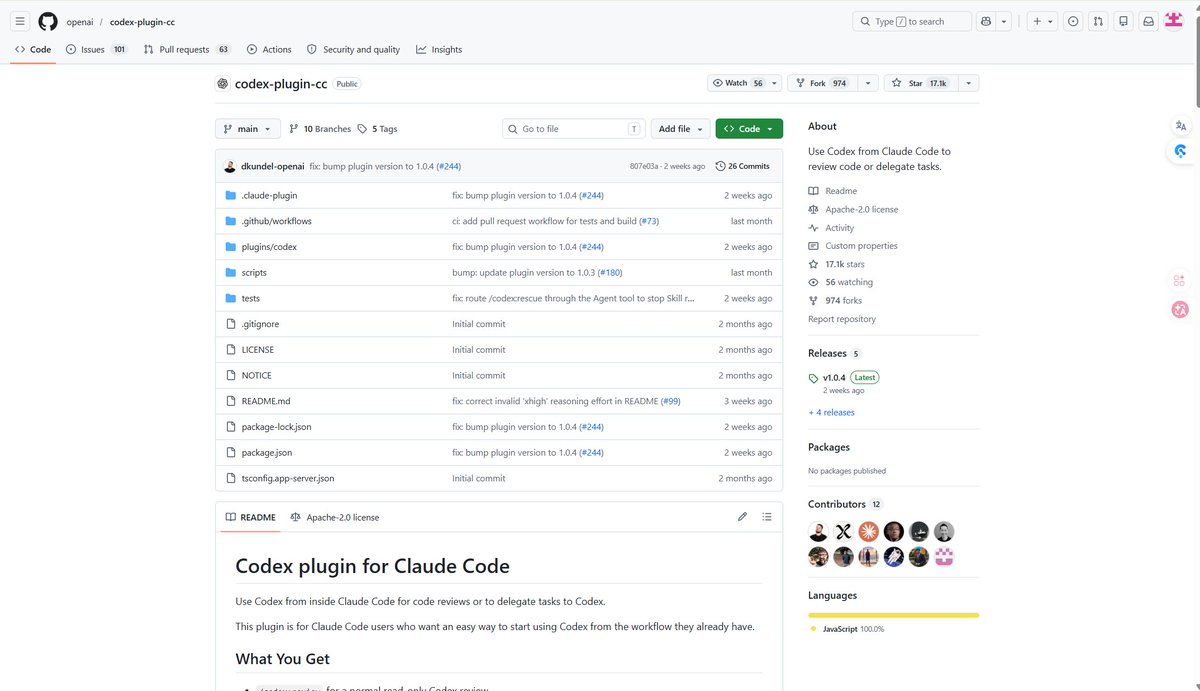Click the search bar in header
Image resolution: width=1200 pixels, height=691 pixels.
pos(912,21)
